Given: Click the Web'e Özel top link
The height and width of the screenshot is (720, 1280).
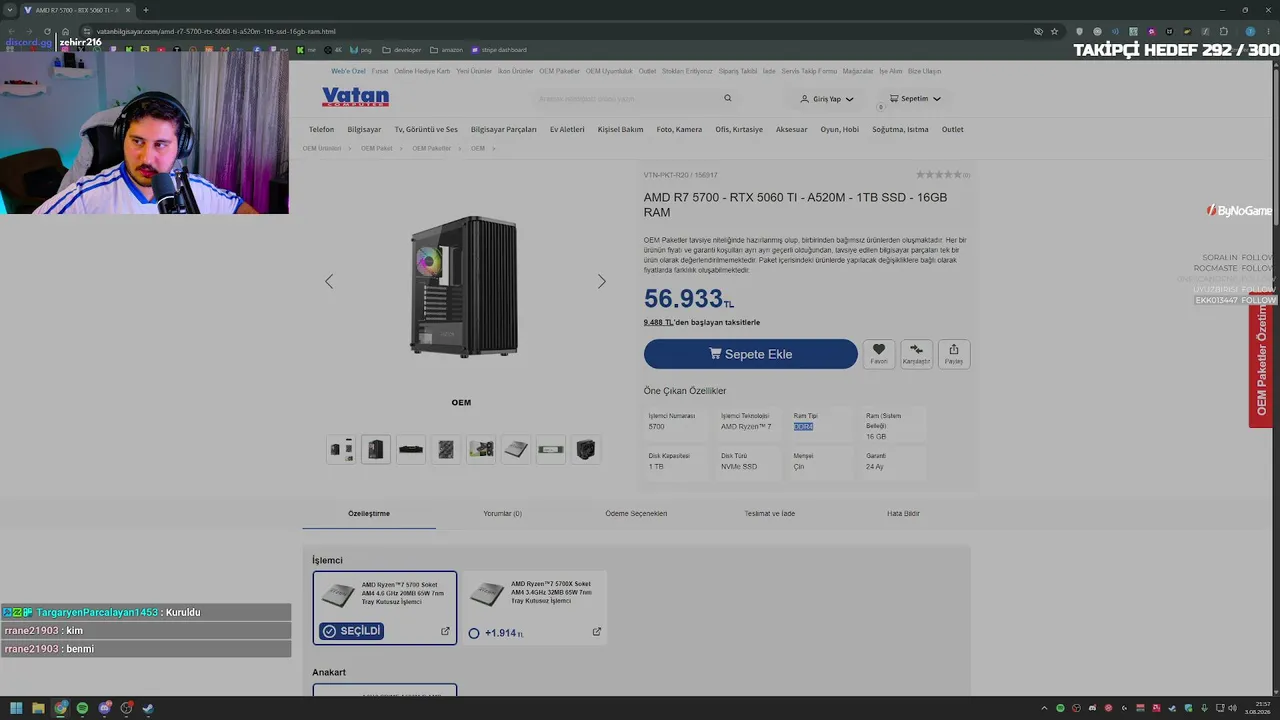Looking at the screenshot, I should click(348, 71).
